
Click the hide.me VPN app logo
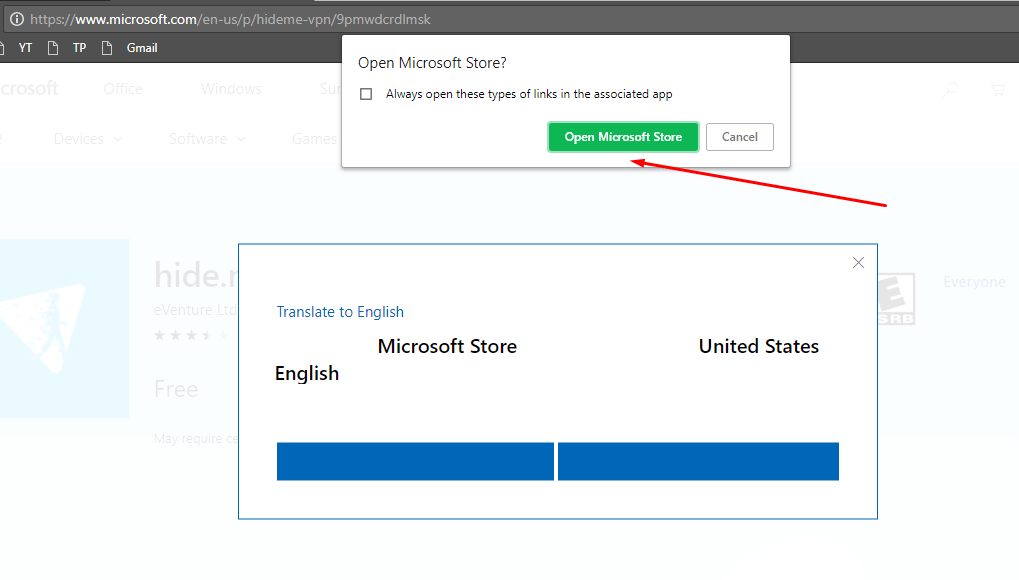tap(64, 328)
